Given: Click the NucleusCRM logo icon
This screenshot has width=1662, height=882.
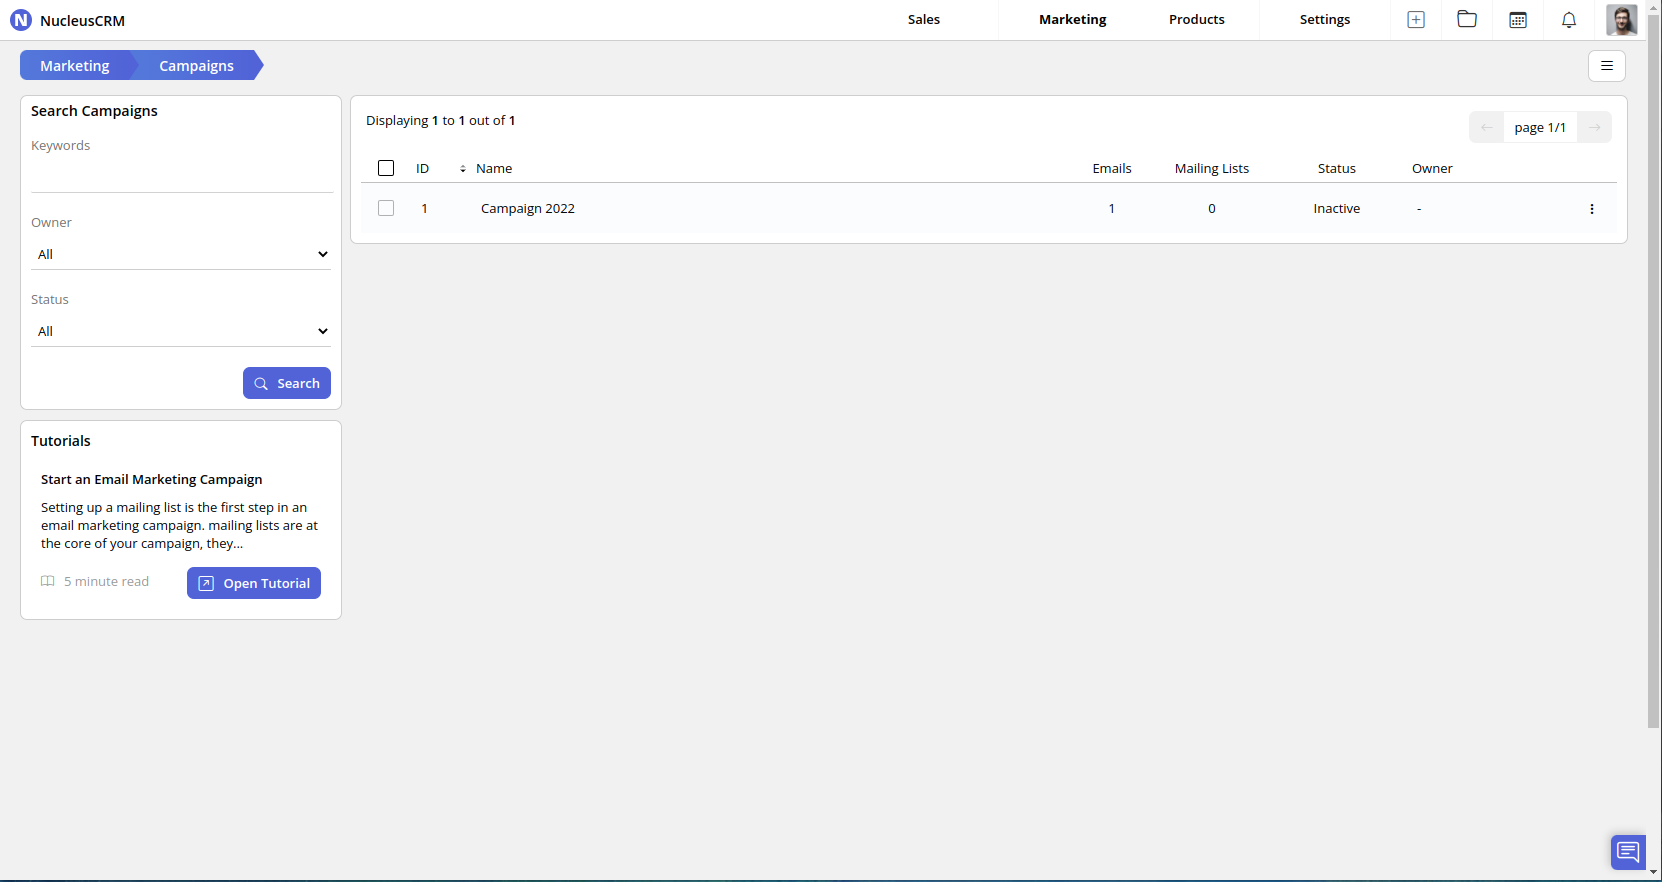Looking at the screenshot, I should tap(20, 20).
